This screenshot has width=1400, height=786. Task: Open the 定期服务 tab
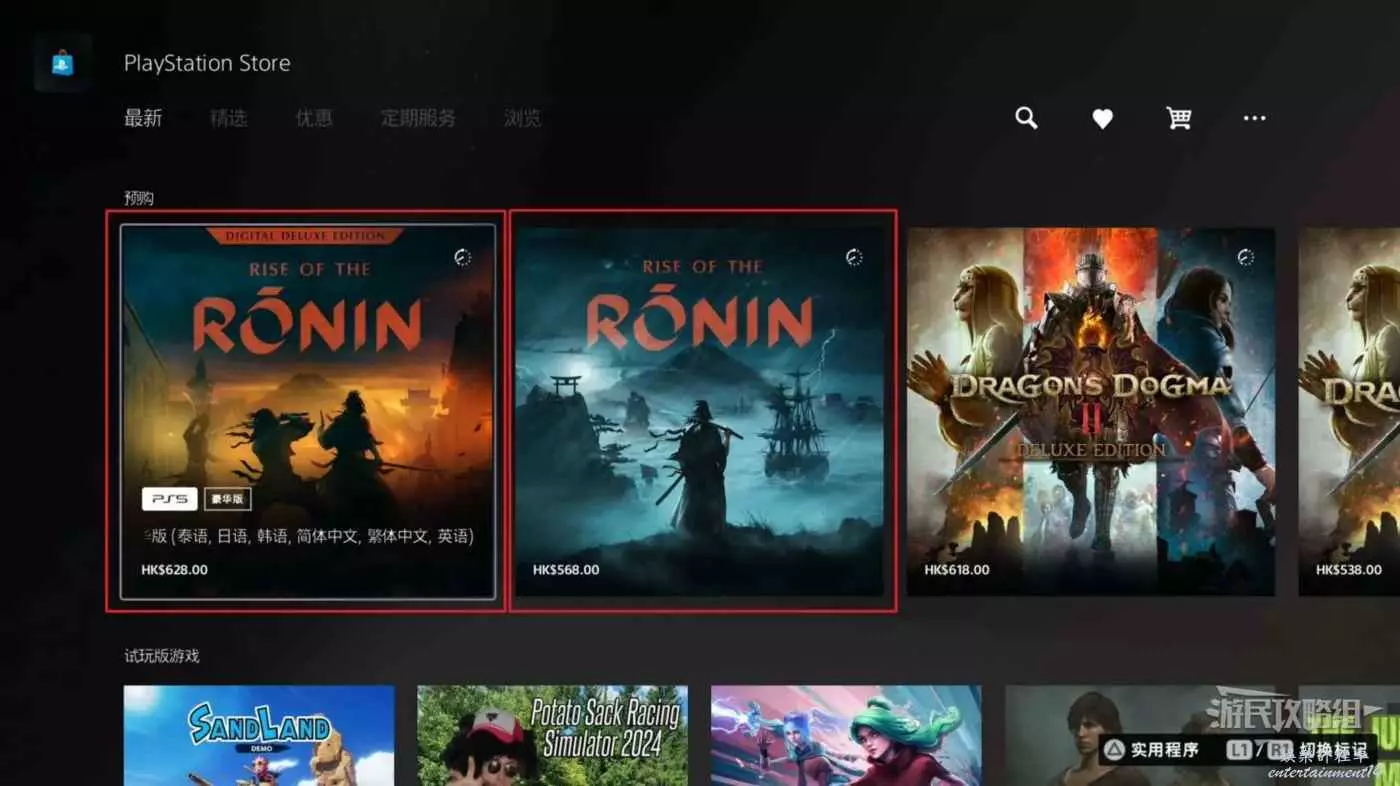click(418, 118)
